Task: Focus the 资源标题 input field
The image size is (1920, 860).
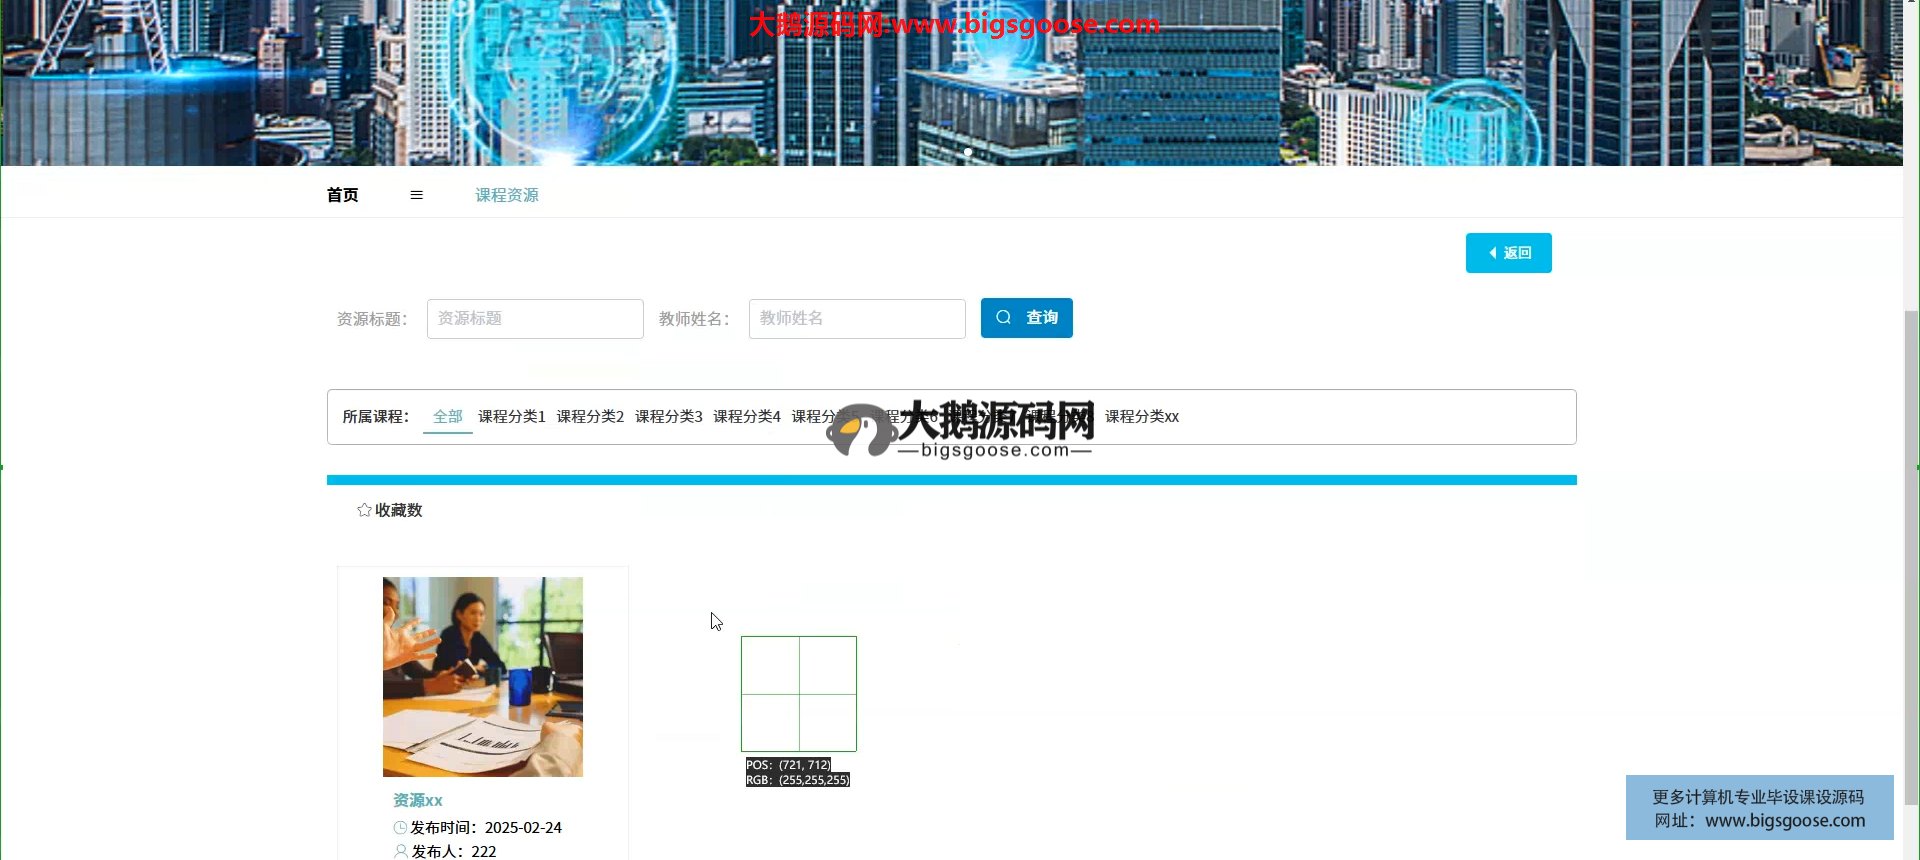Action: point(535,319)
